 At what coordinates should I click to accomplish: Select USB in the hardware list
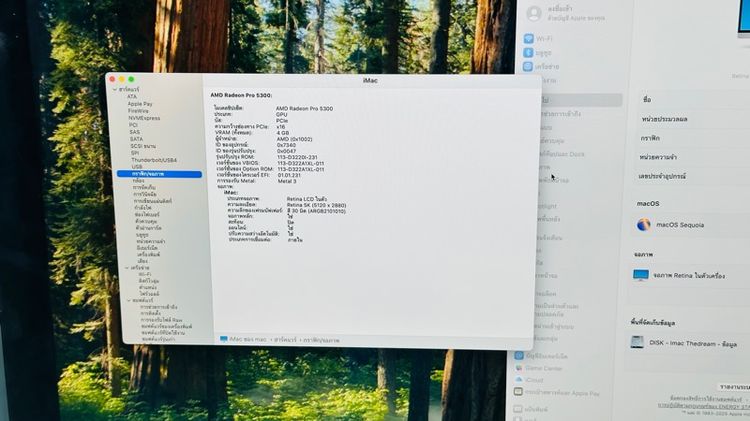tap(137, 167)
